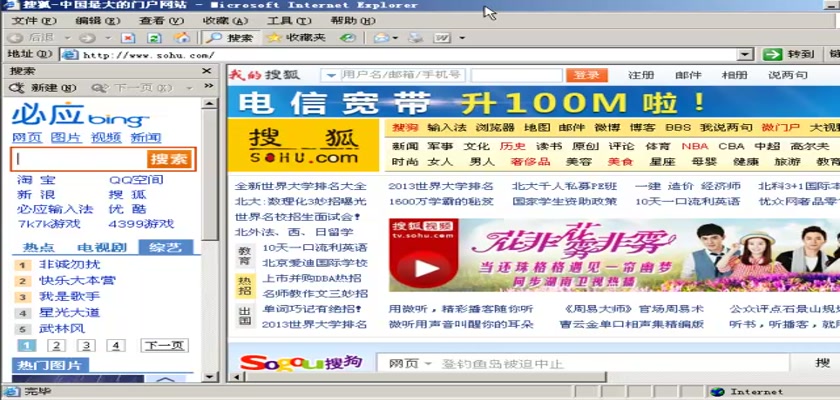
Task: Click the page horizontal scrollbar left arrow
Action: (x=236, y=376)
